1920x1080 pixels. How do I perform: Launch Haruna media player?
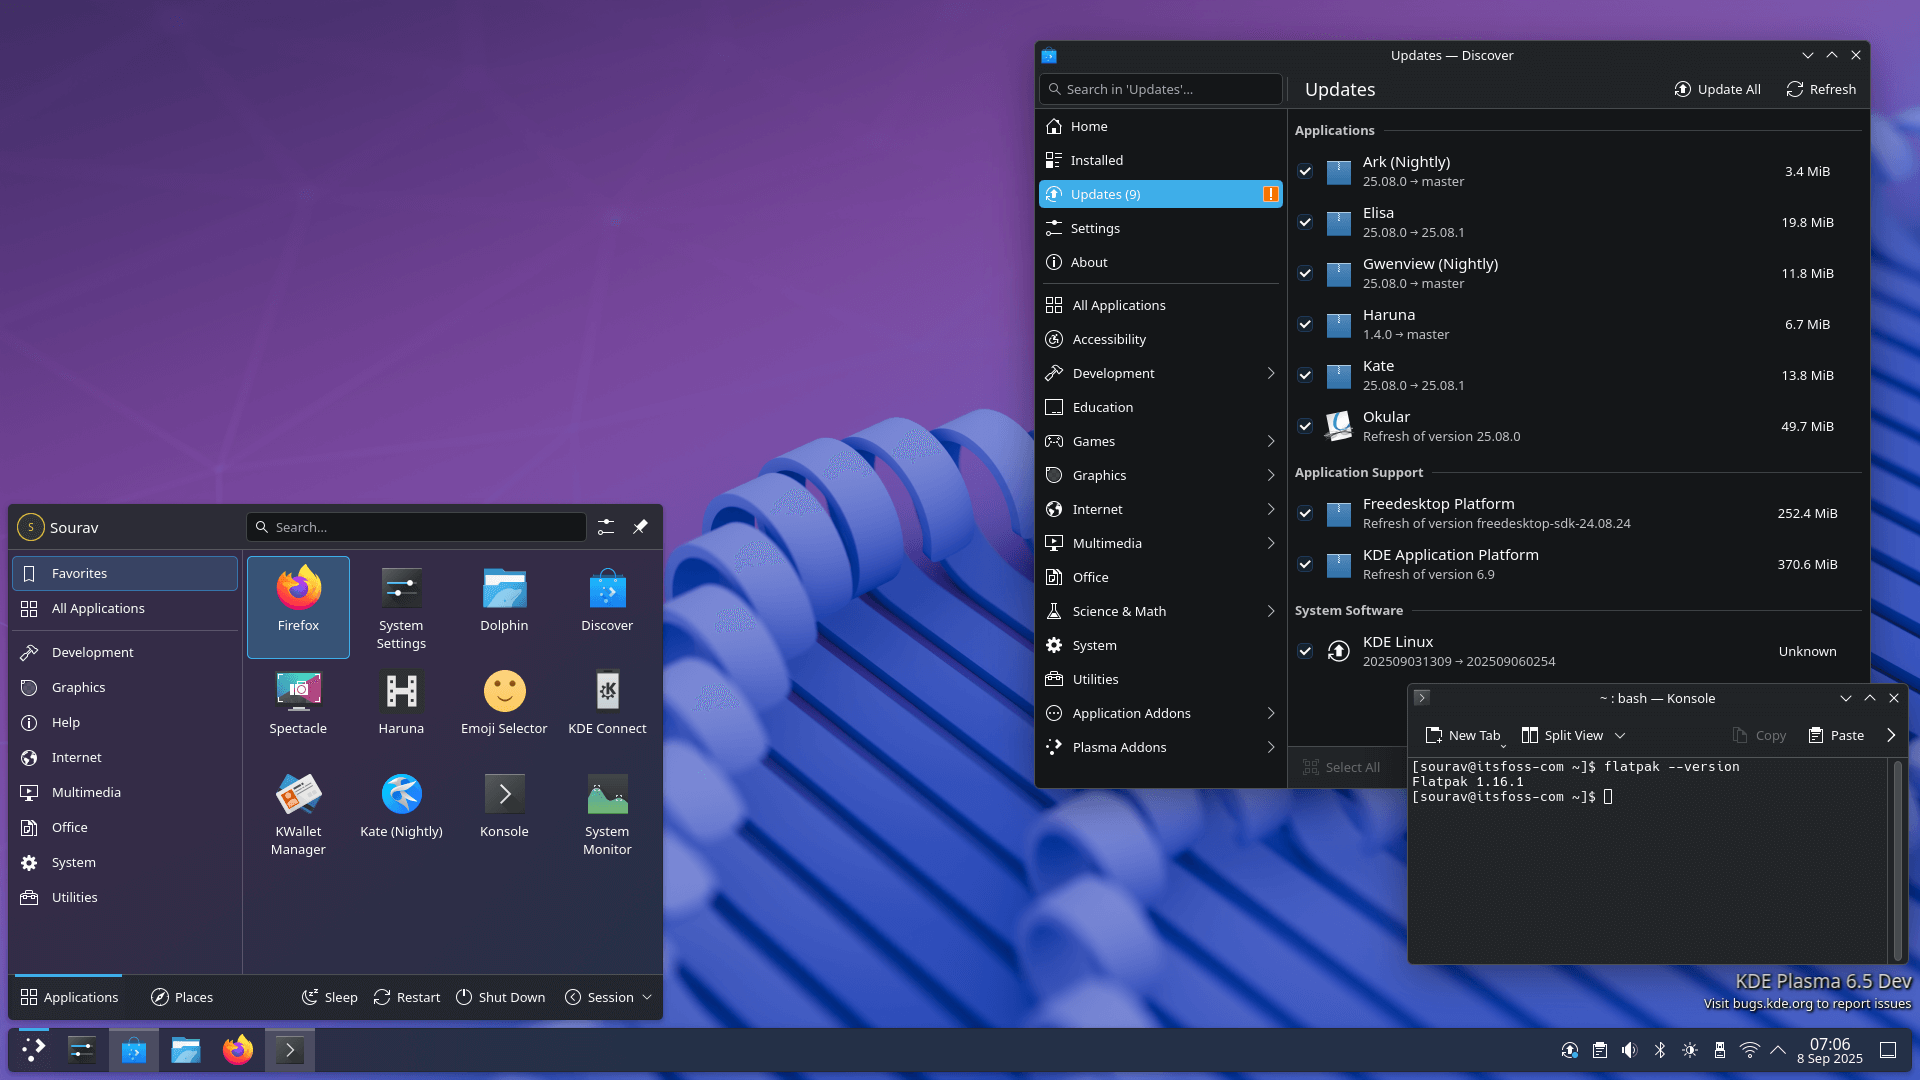[401, 700]
